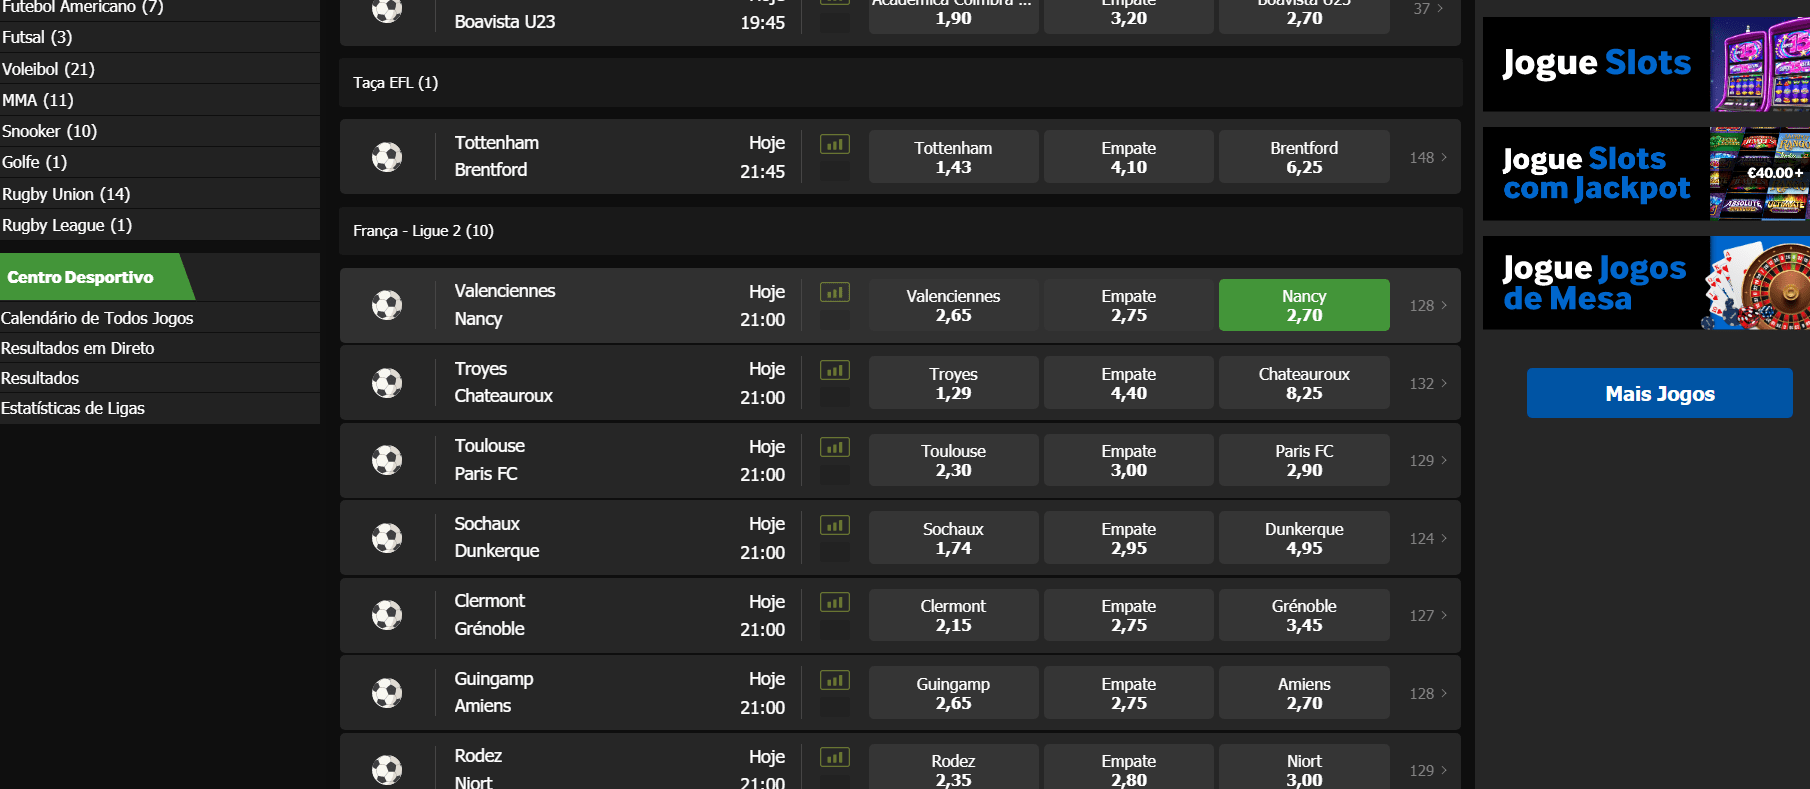The image size is (1810, 789).
Task: Open Snooker (10) sport category
Action: tap(160, 131)
